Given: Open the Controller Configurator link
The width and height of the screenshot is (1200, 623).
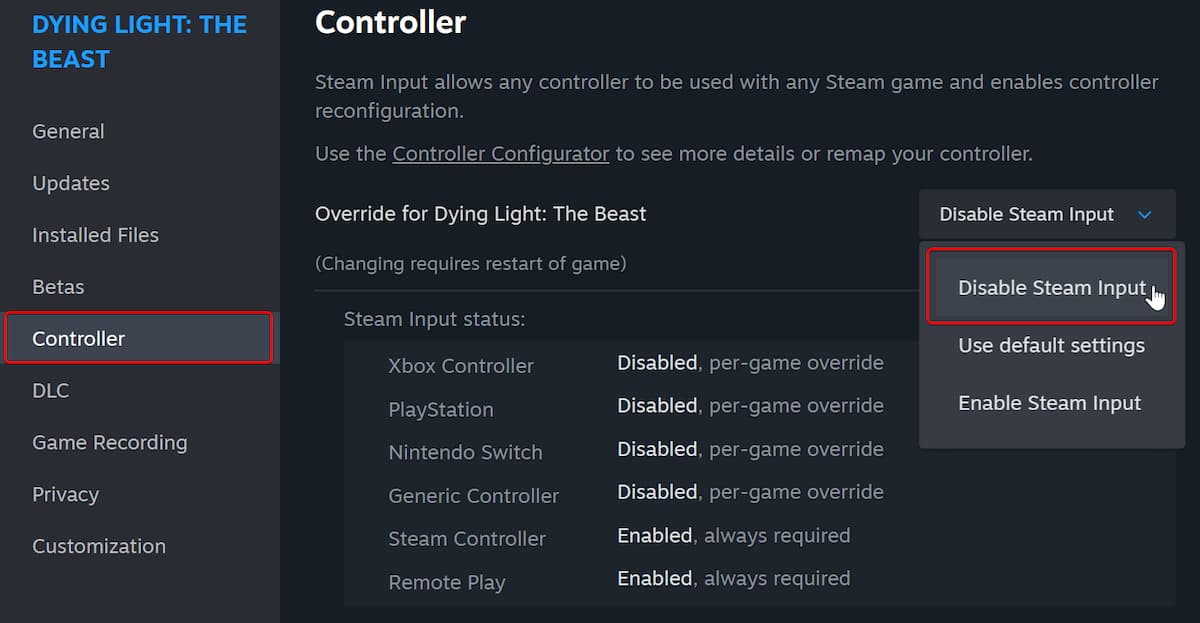Looking at the screenshot, I should click(500, 154).
